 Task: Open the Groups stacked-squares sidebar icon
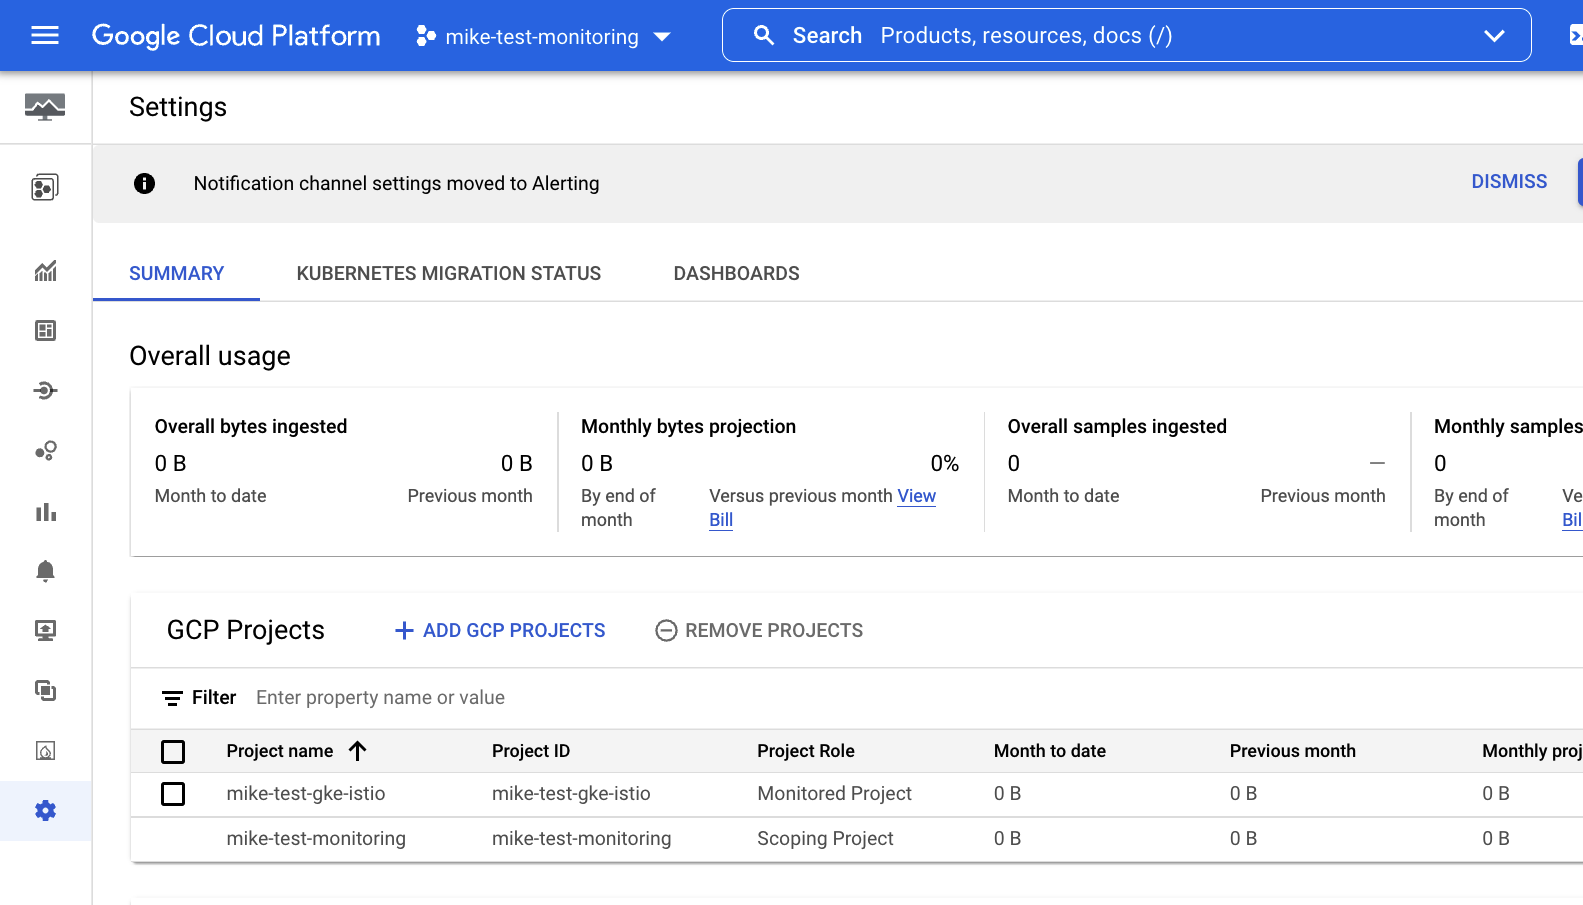(x=45, y=691)
